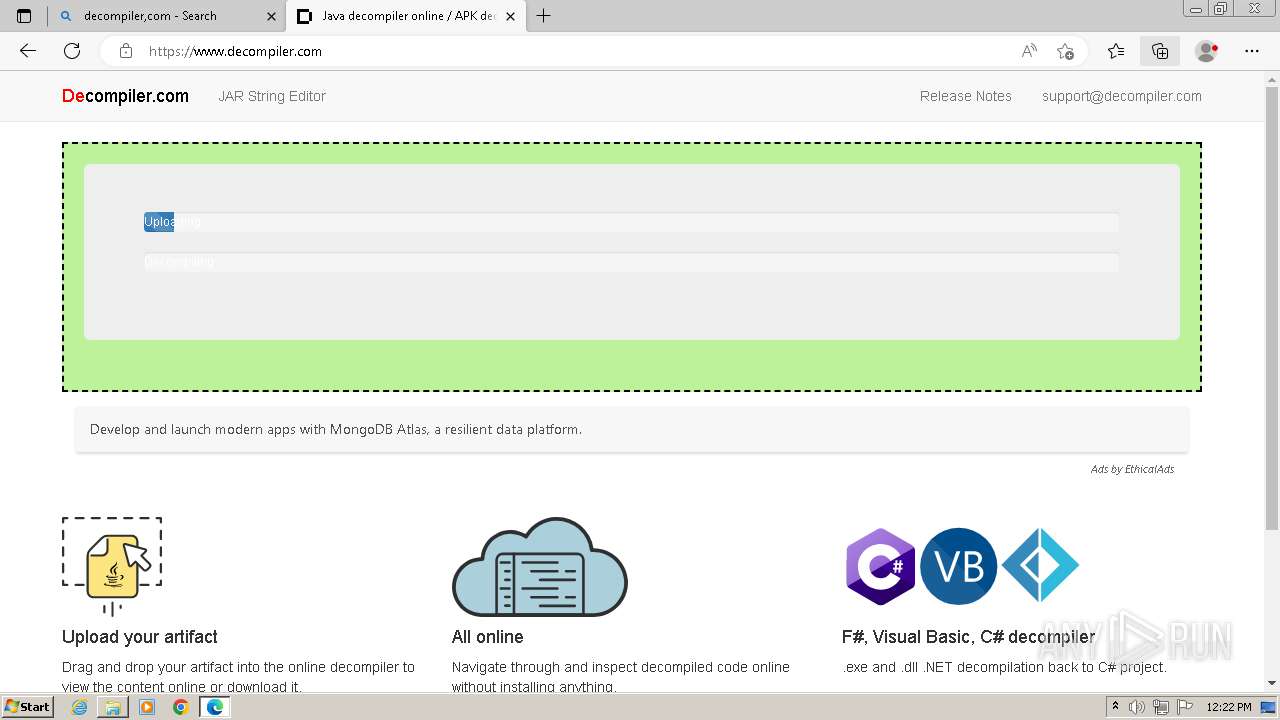
Task: Open the Action Center flag icon
Action: 1184,707
